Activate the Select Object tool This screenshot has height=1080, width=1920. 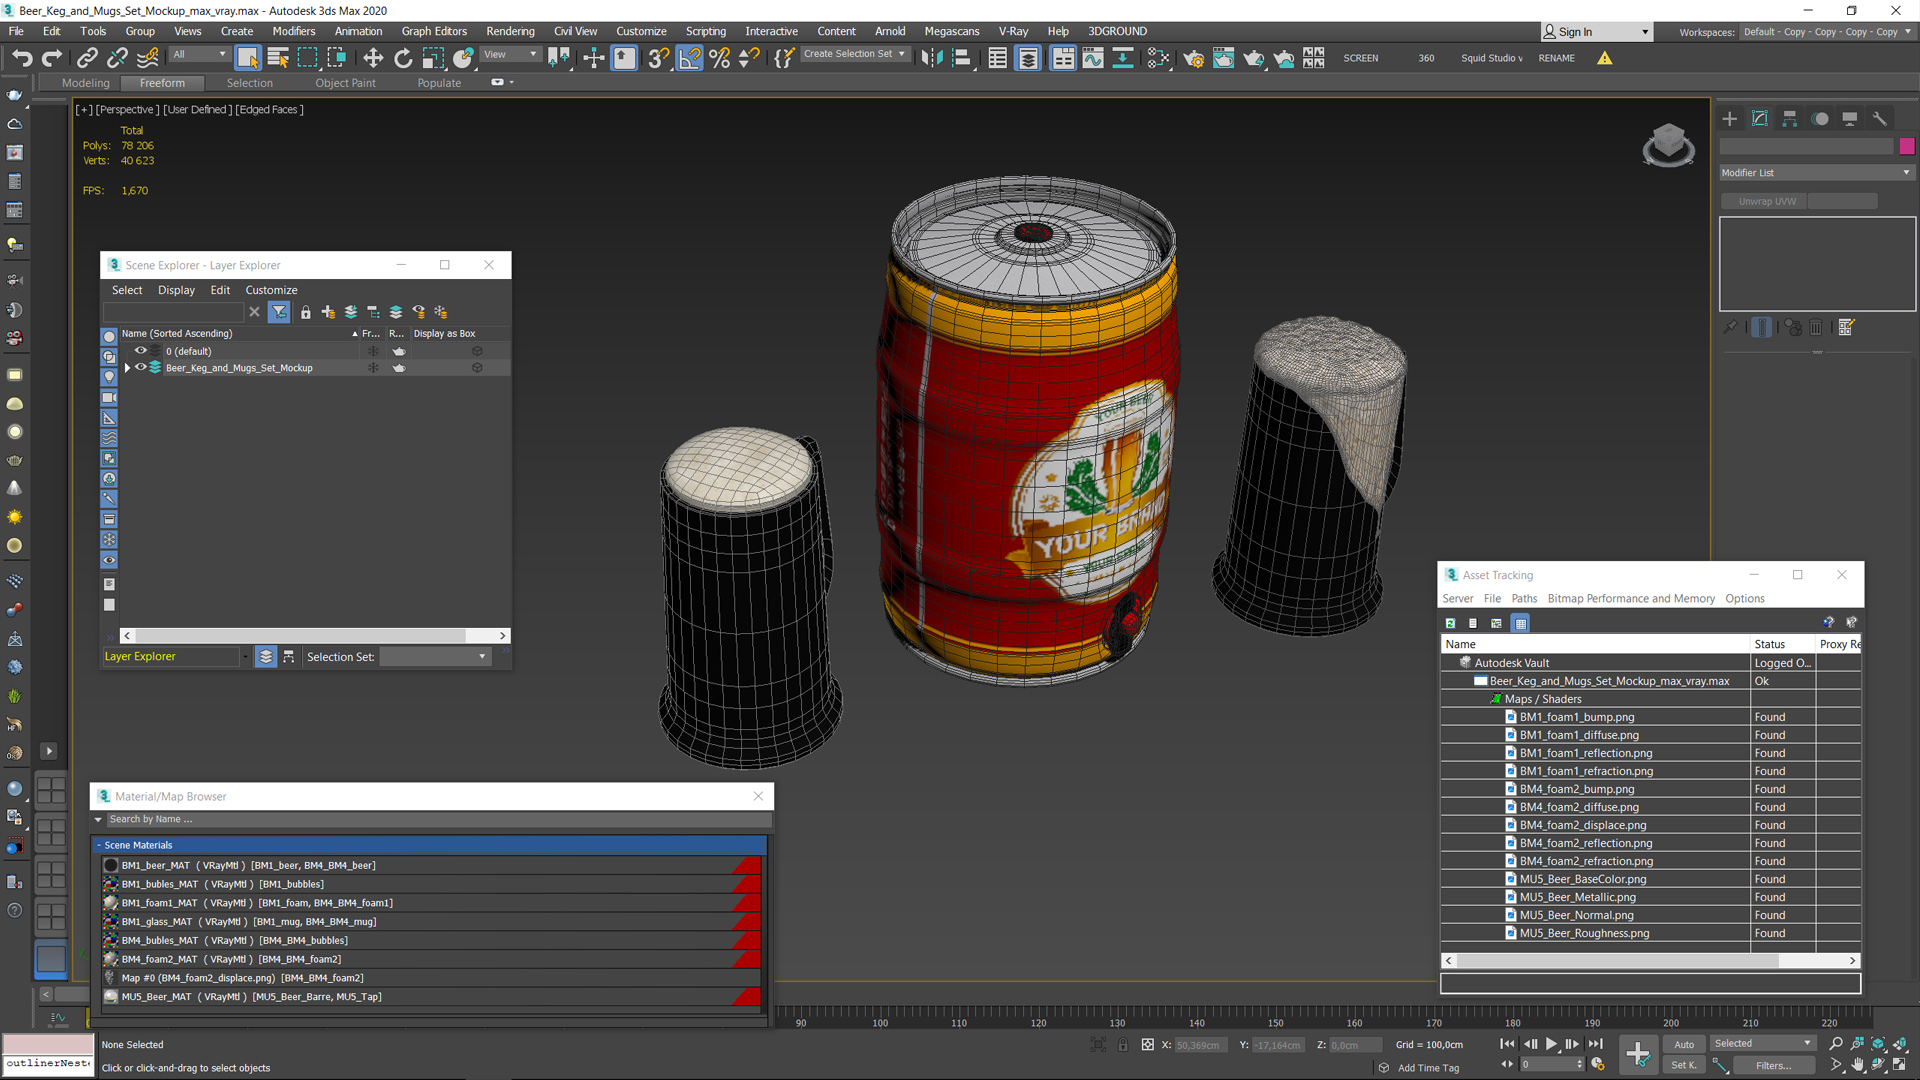[x=248, y=58]
